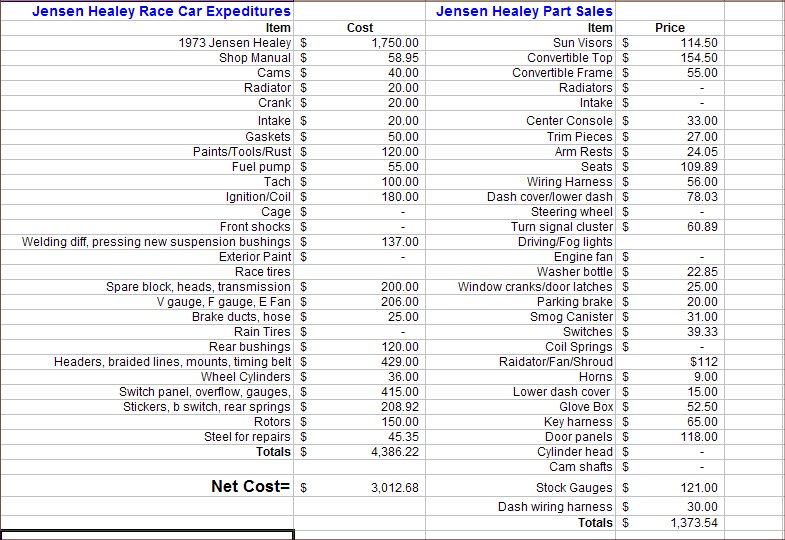Screen dimensions: 785x540
Task: Click the 'Price' column header cell
Action: pos(670,28)
